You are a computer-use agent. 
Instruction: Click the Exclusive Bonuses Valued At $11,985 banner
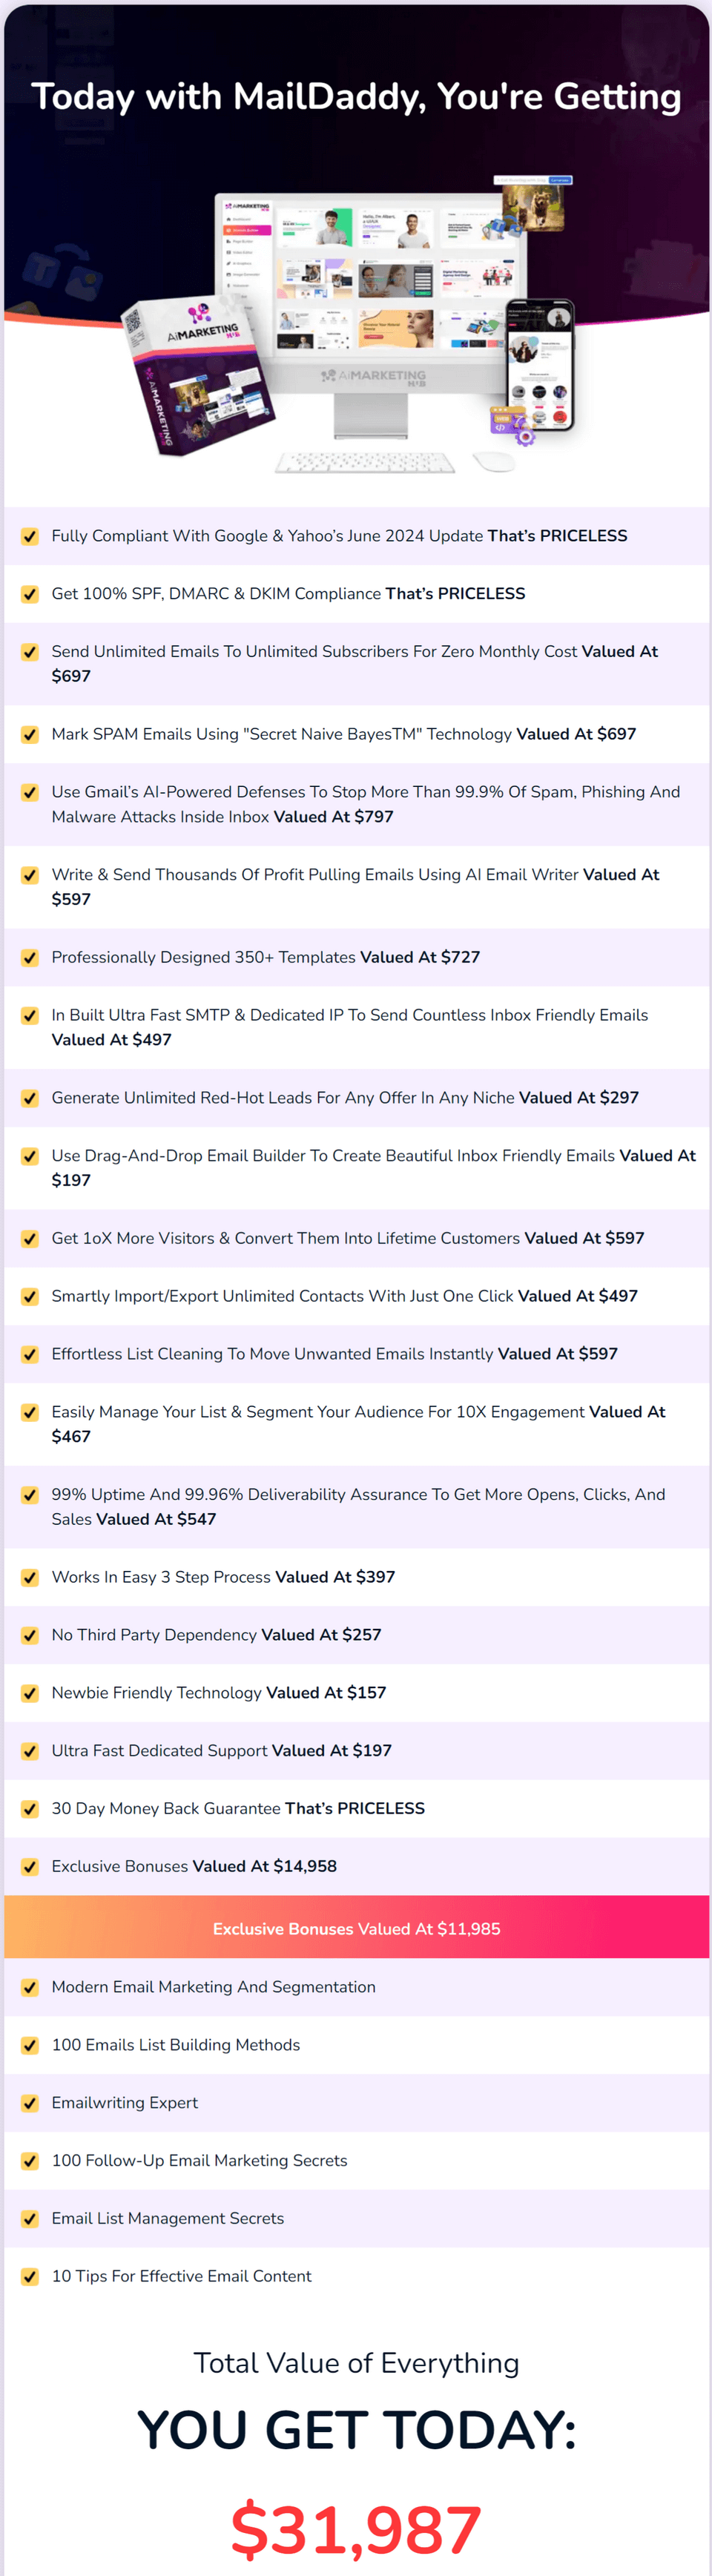[x=356, y=1928]
